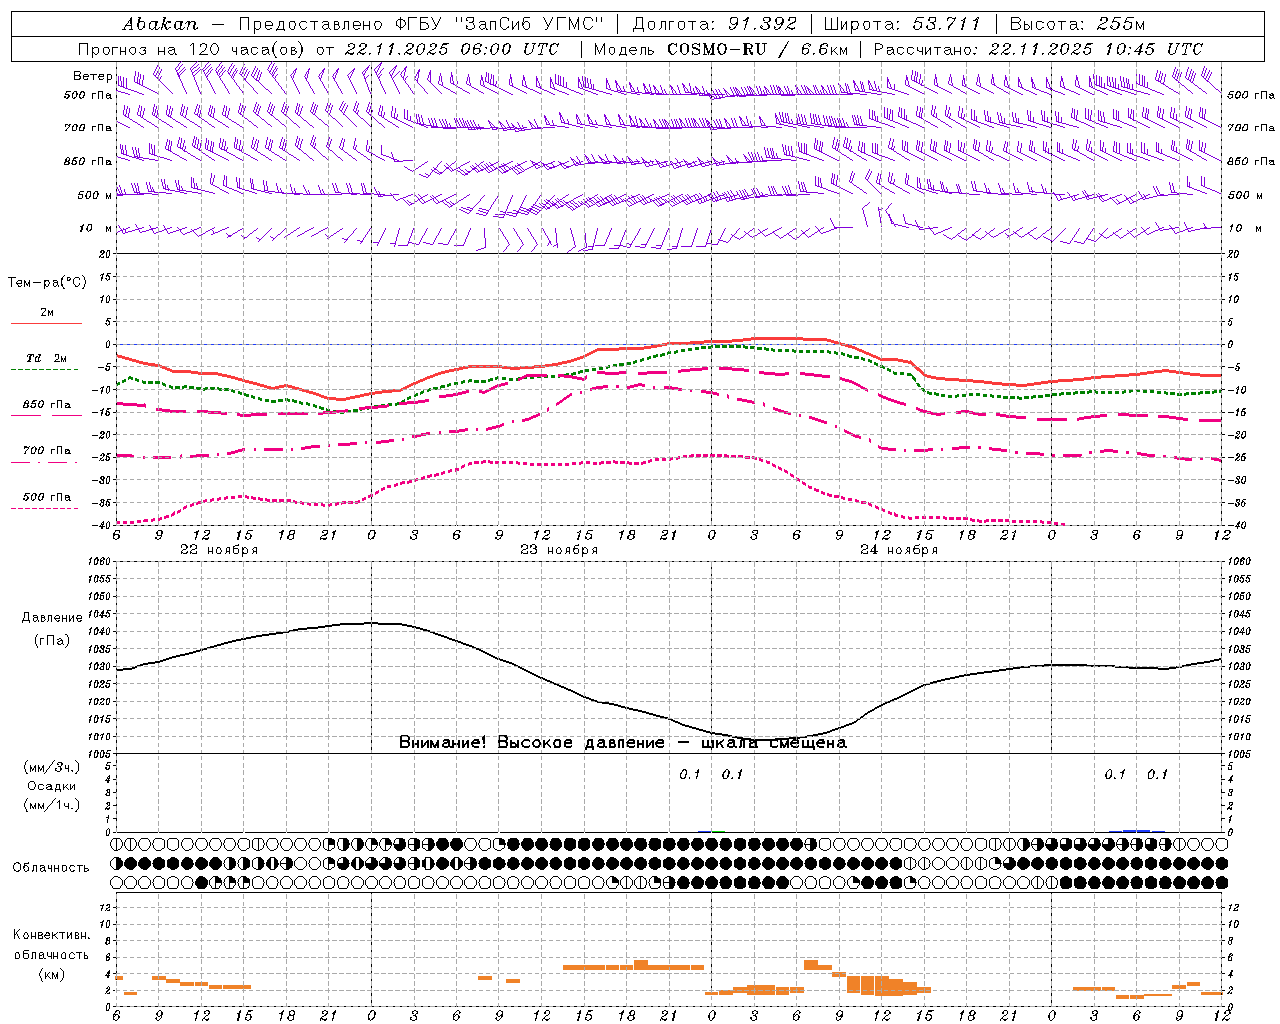Click the 'Давление' pressure panel label

point(52,618)
